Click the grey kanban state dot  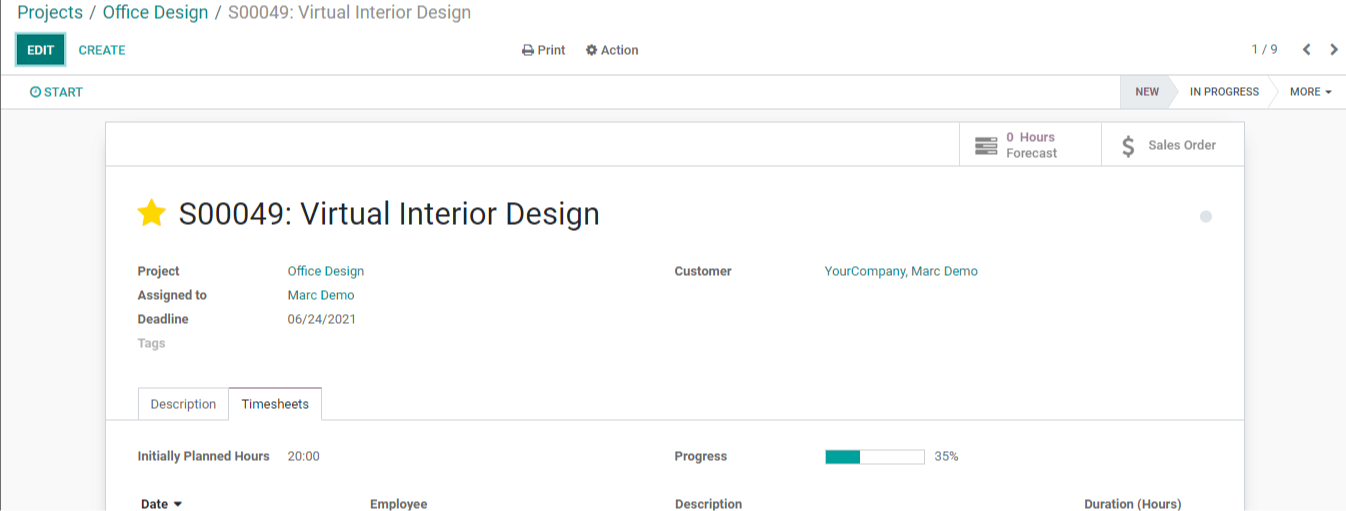tap(1206, 216)
